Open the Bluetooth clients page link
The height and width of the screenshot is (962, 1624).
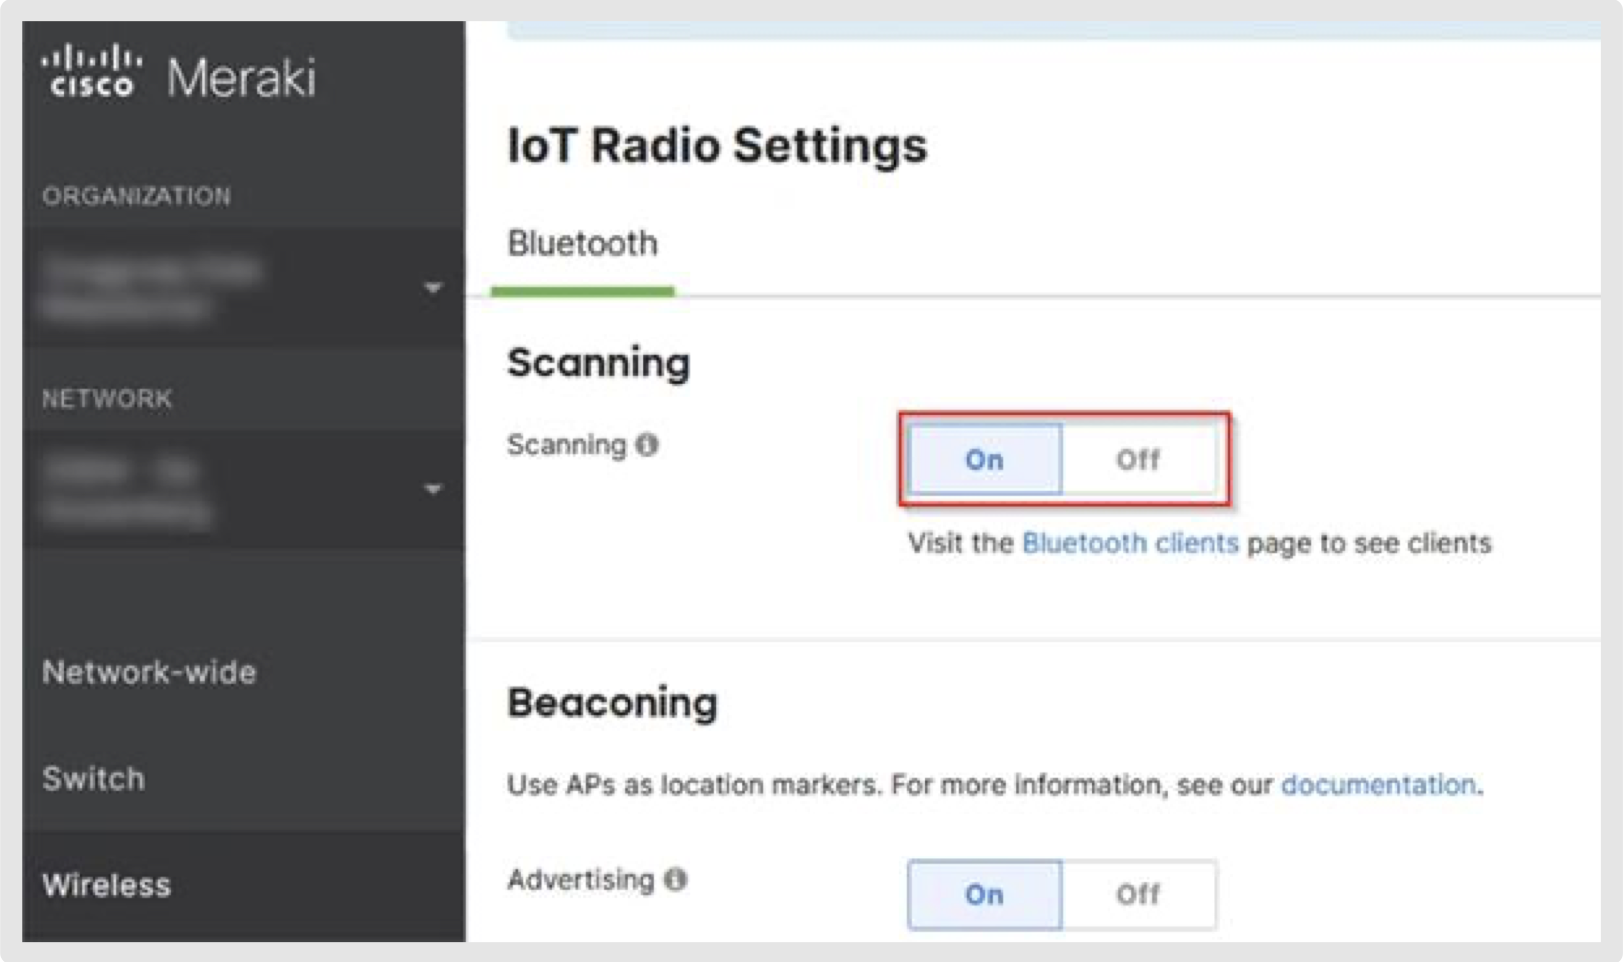tap(1130, 543)
